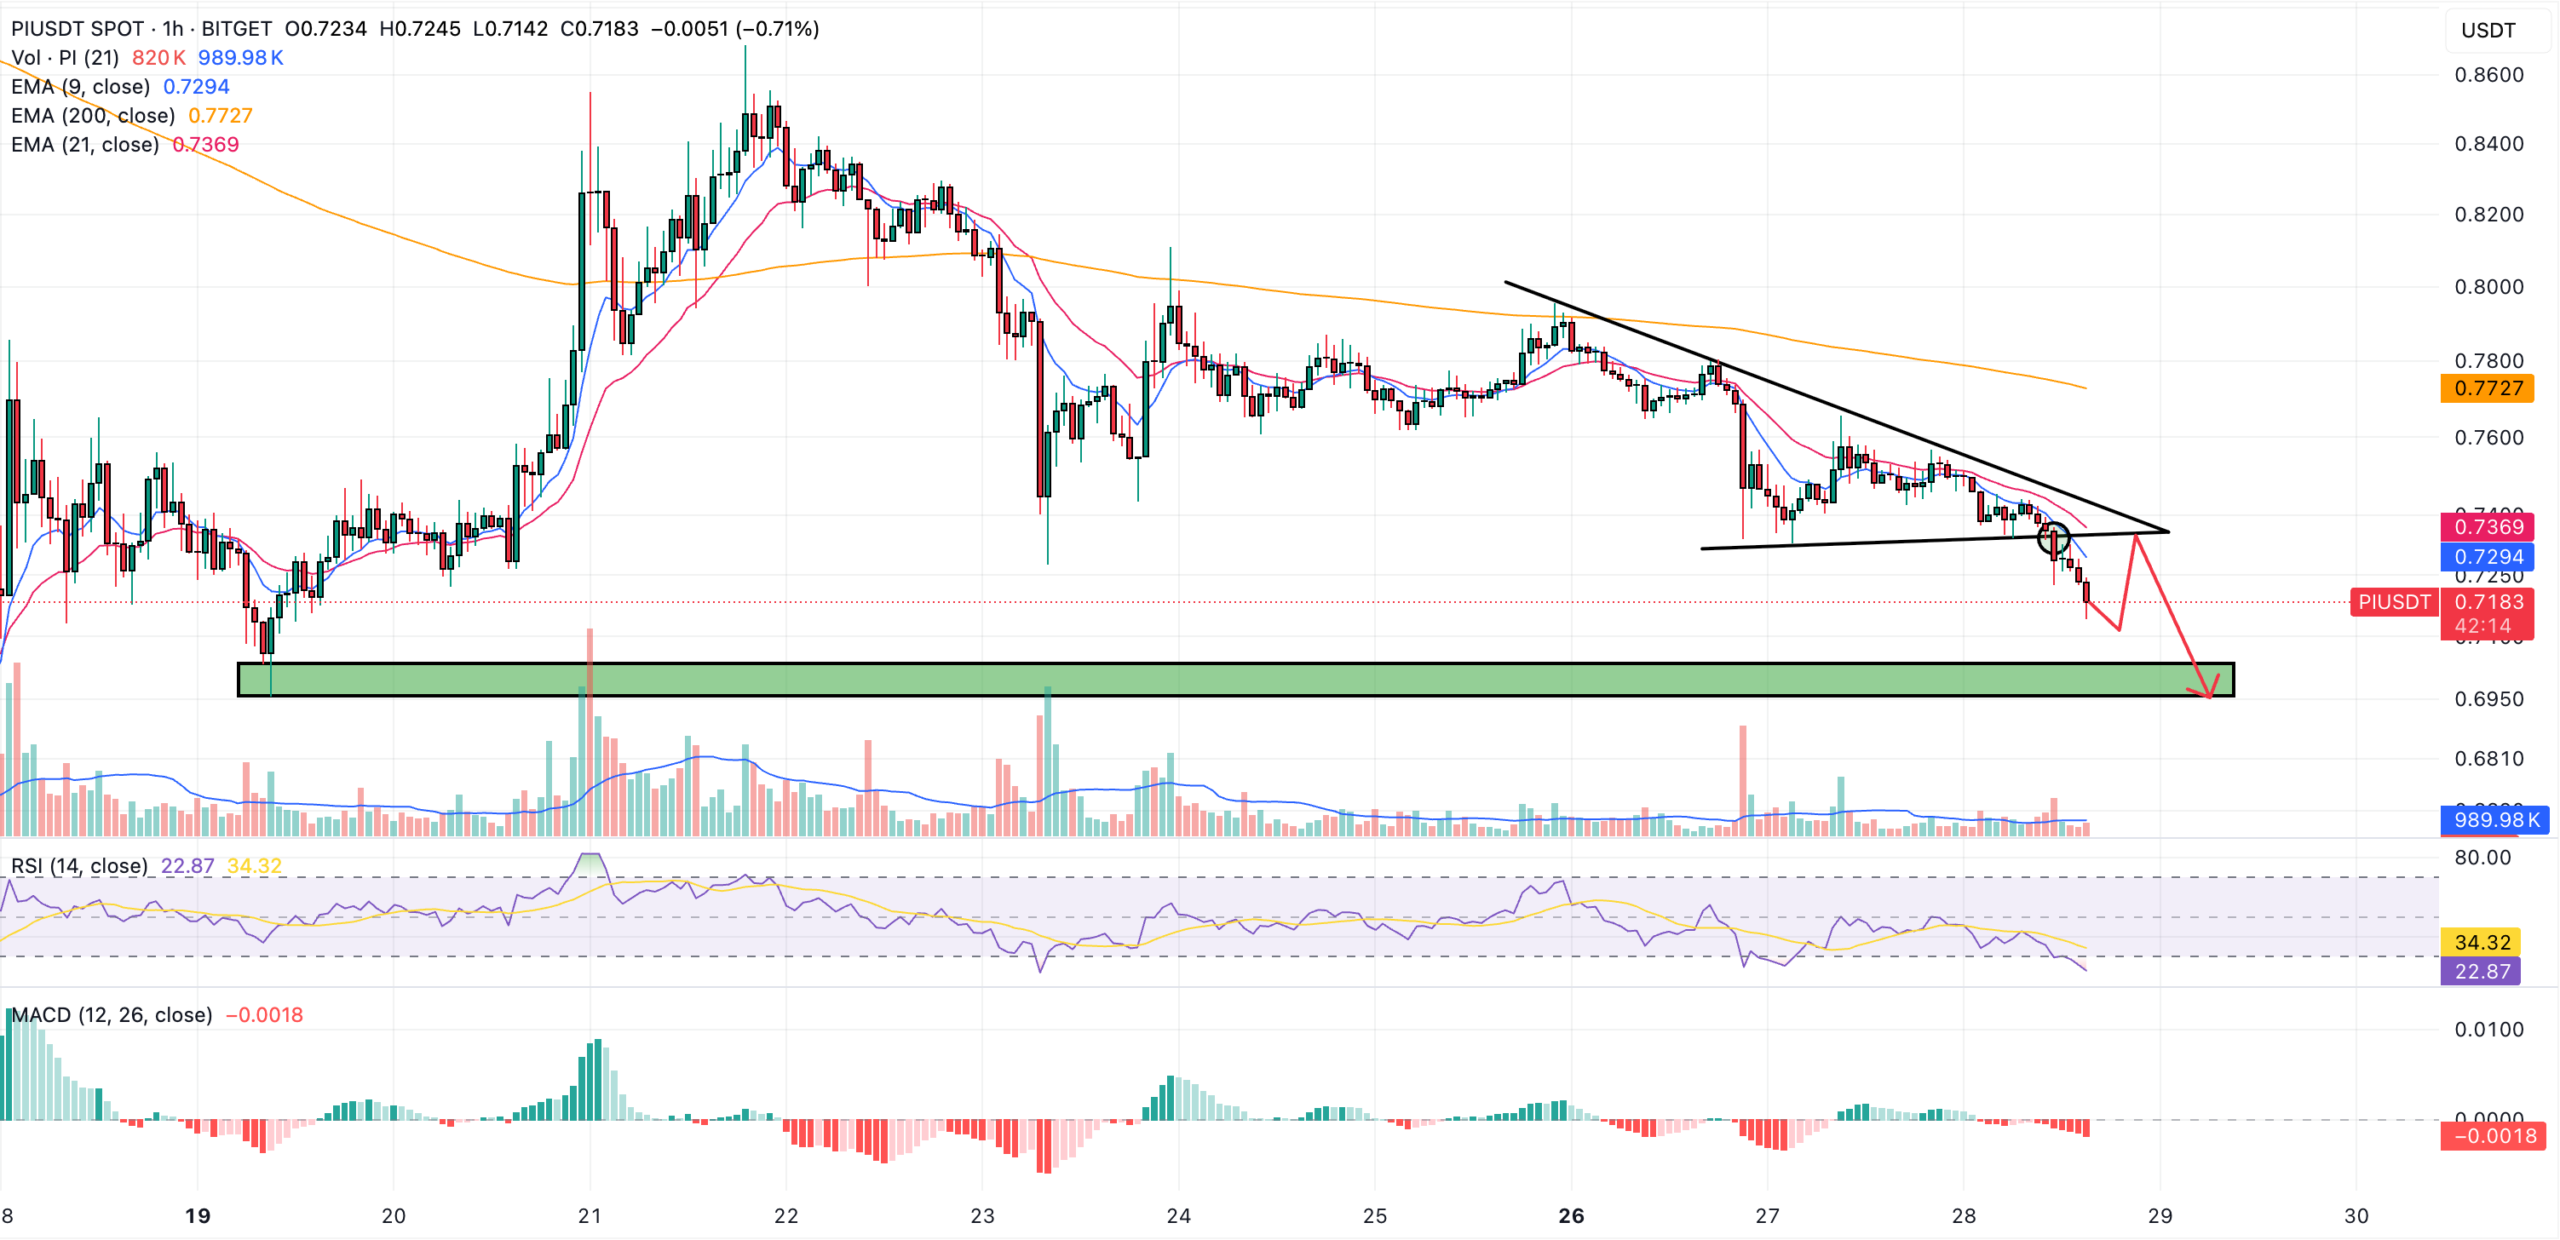Click the orange 0.7727 EMA price label
The height and width of the screenshot is (1240, 2560).
coord(2487,388)
